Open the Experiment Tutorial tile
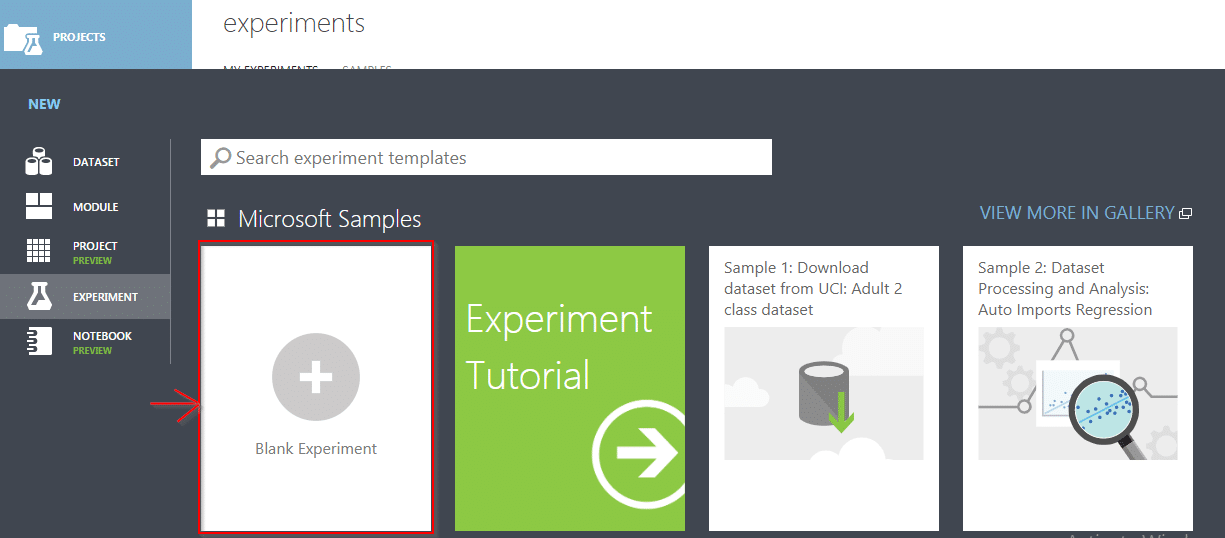Image resolution: width=1225 pixels, height=538 pixels. click(x=570, y=388)
